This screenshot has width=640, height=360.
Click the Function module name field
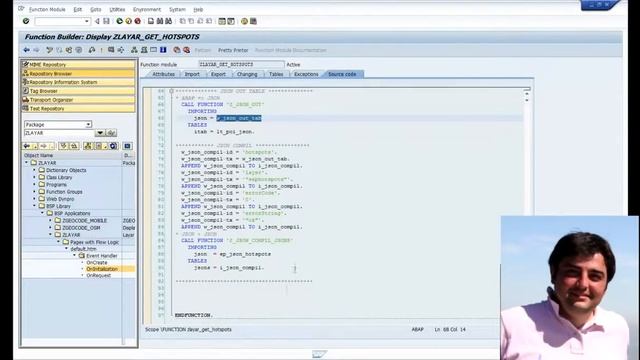pyautogui.click(x=241, y=64)
